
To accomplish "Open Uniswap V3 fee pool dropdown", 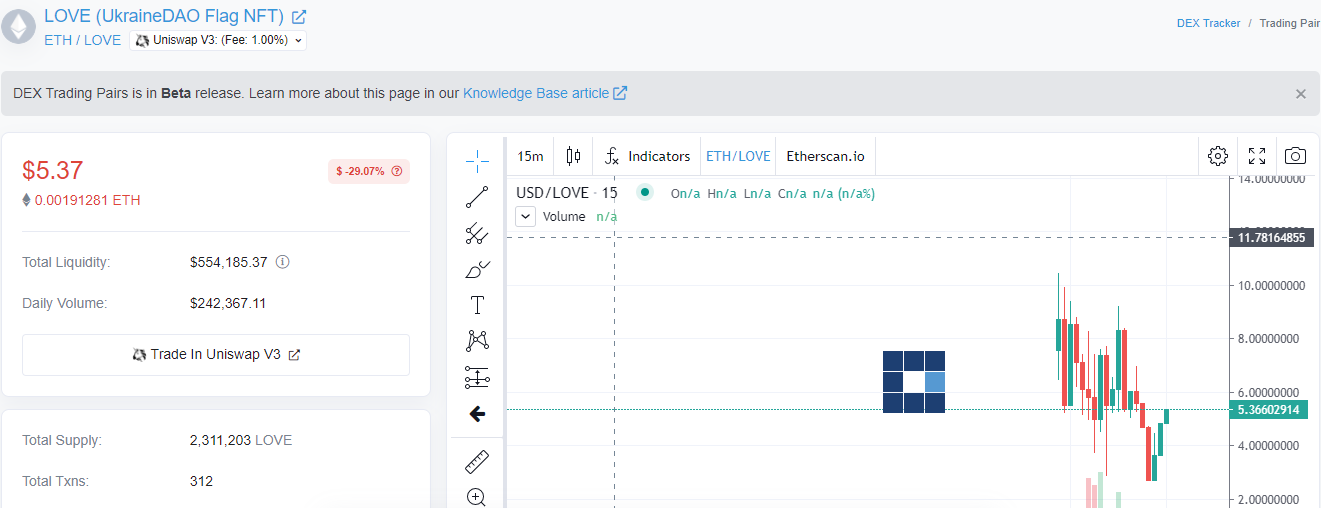I will [218, 40].
